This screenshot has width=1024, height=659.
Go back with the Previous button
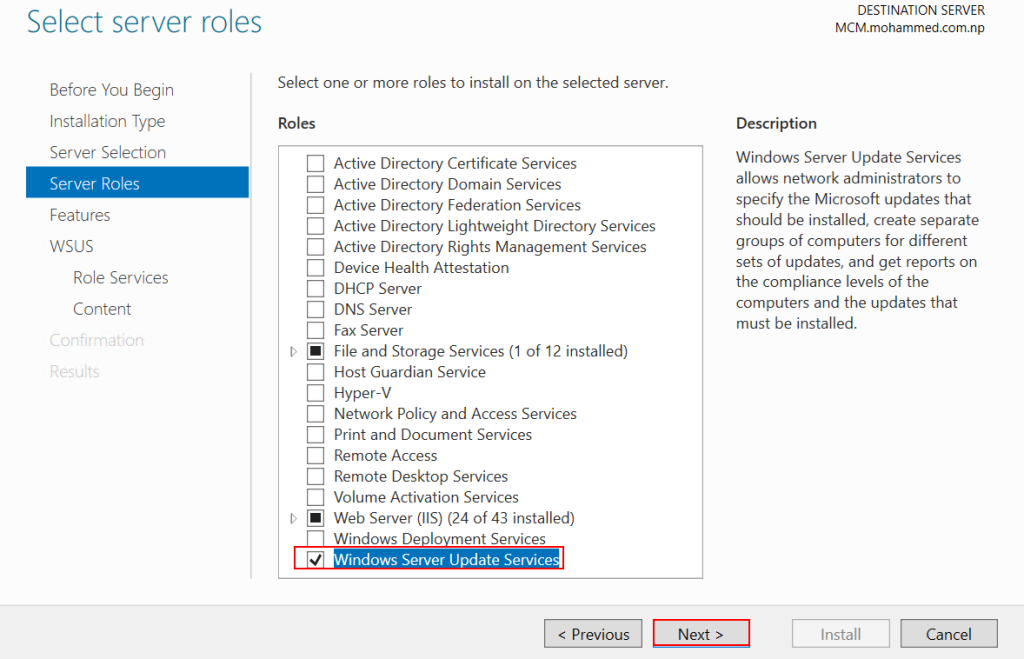tap(593, 634)
